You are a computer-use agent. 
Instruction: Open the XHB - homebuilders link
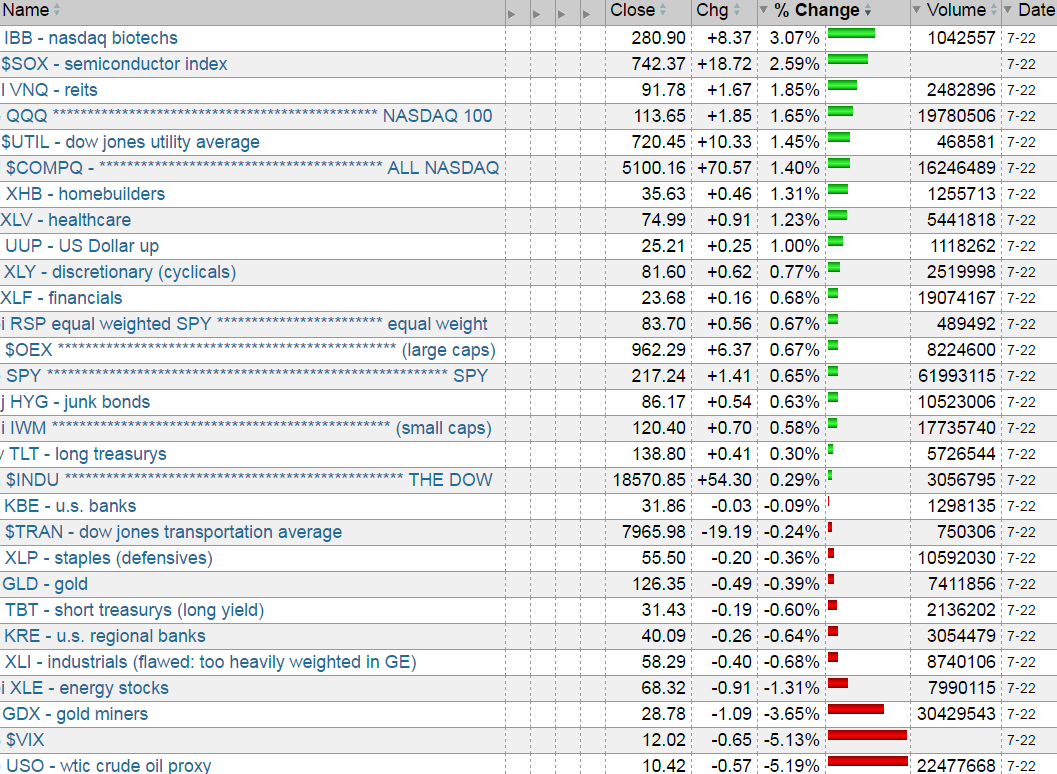[x=86, y=194]
